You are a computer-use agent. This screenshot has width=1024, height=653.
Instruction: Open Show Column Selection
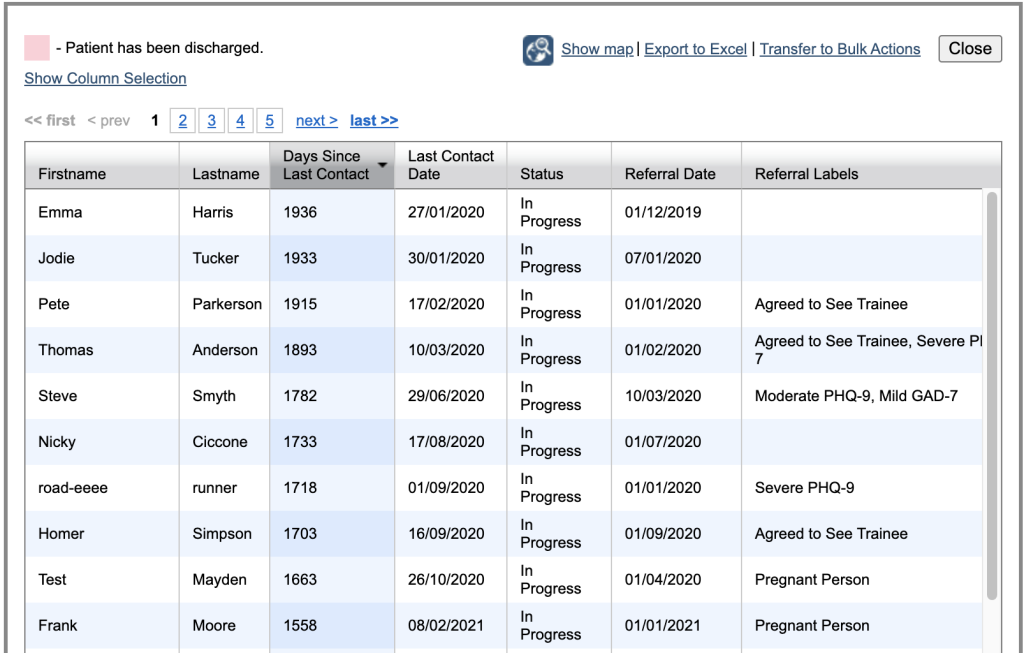pyautogui.click(x=105, y=78)
